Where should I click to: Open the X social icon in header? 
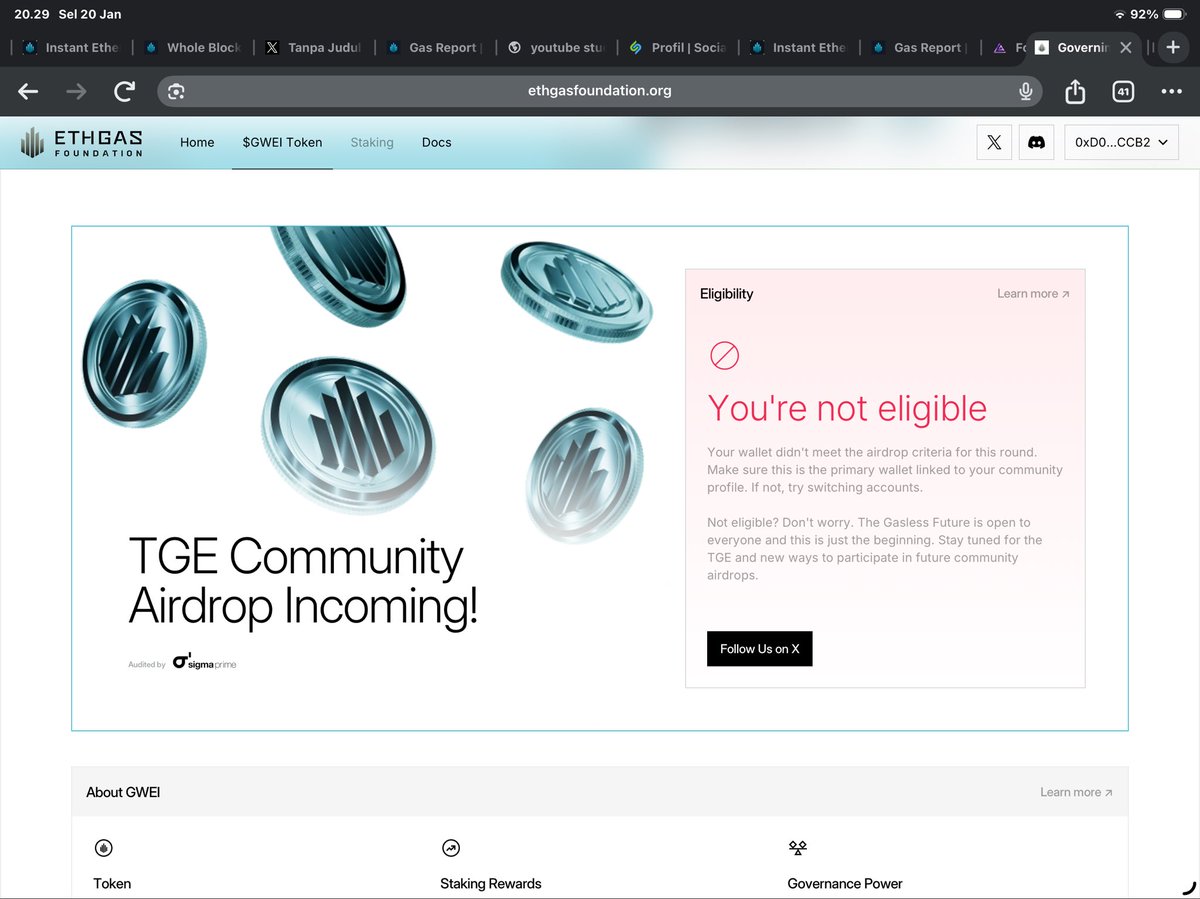coord(994,142)
